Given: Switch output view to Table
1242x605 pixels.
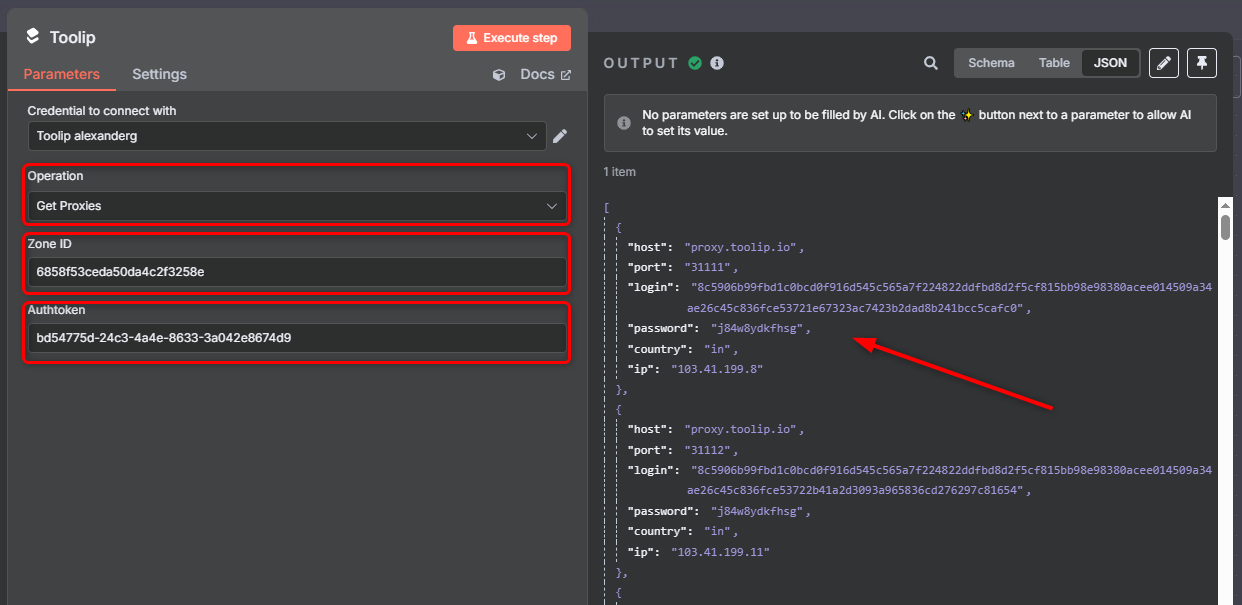Looking at the screenshot, I should pos(1054,63).
